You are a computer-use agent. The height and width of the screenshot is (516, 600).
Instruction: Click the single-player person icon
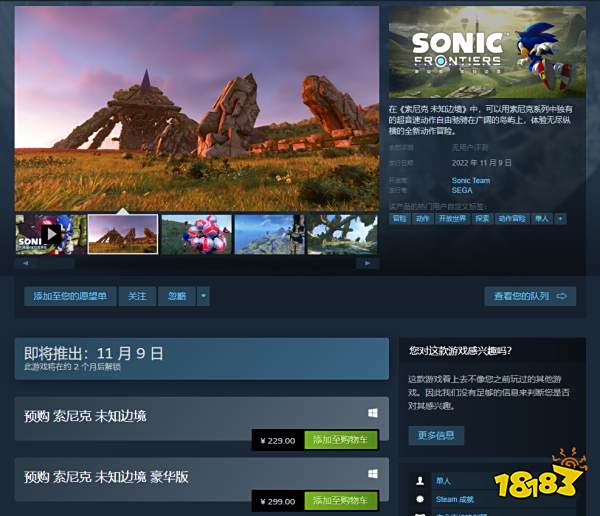(x=420, y=481)
